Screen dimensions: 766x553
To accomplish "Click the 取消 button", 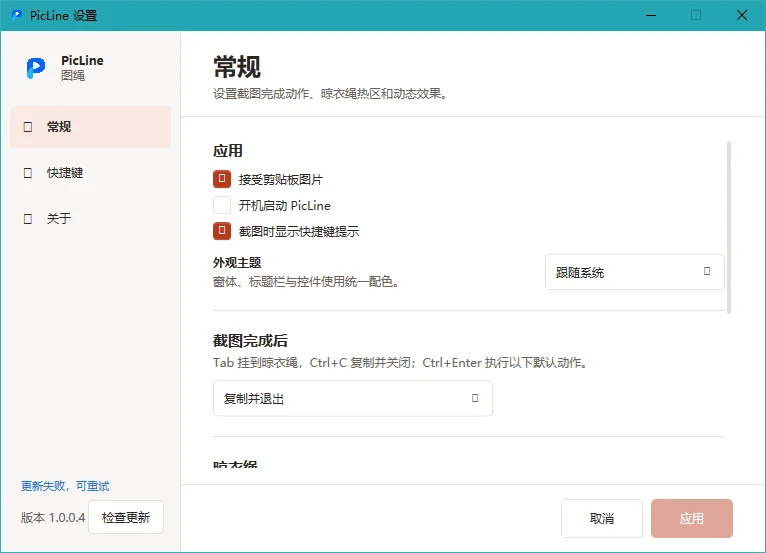I will pos(602,518).
